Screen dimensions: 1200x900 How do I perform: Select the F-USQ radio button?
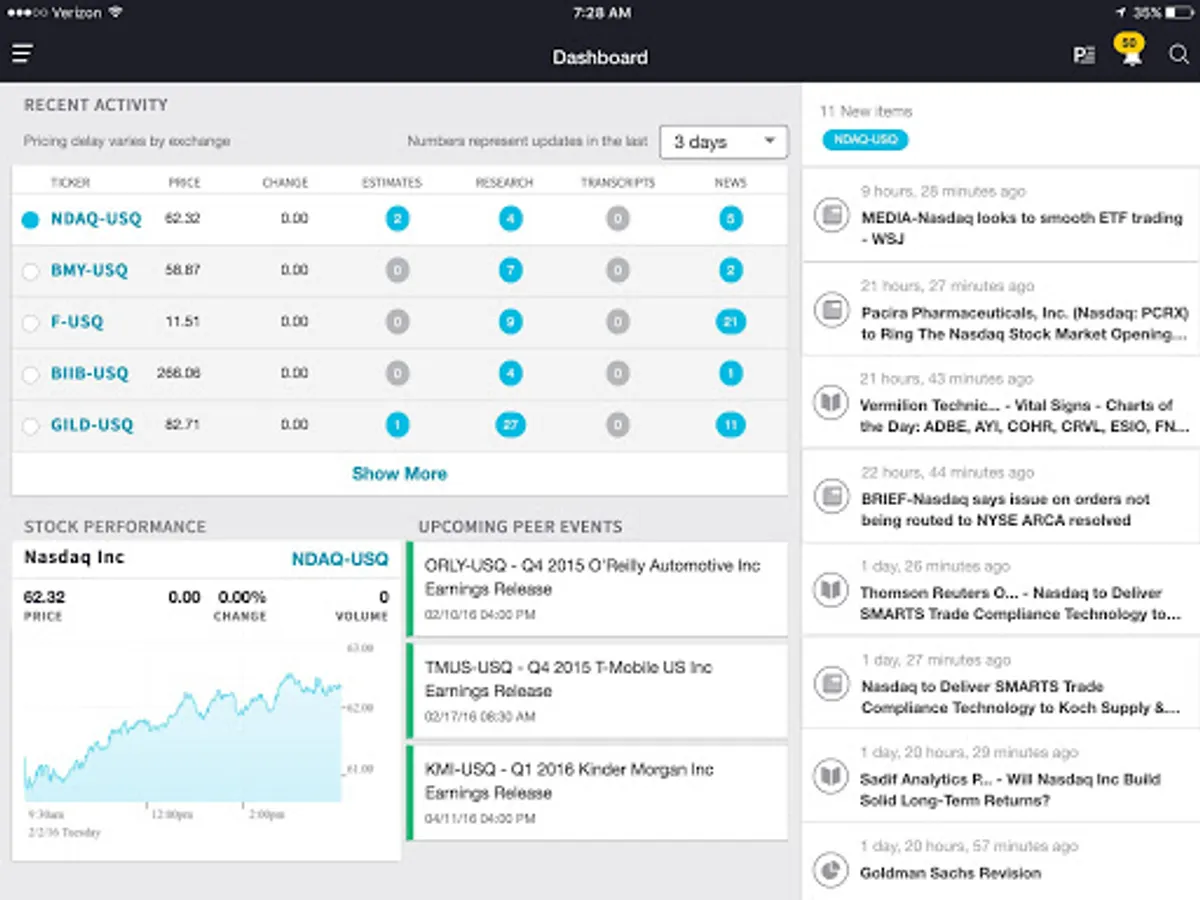[30, 322]
